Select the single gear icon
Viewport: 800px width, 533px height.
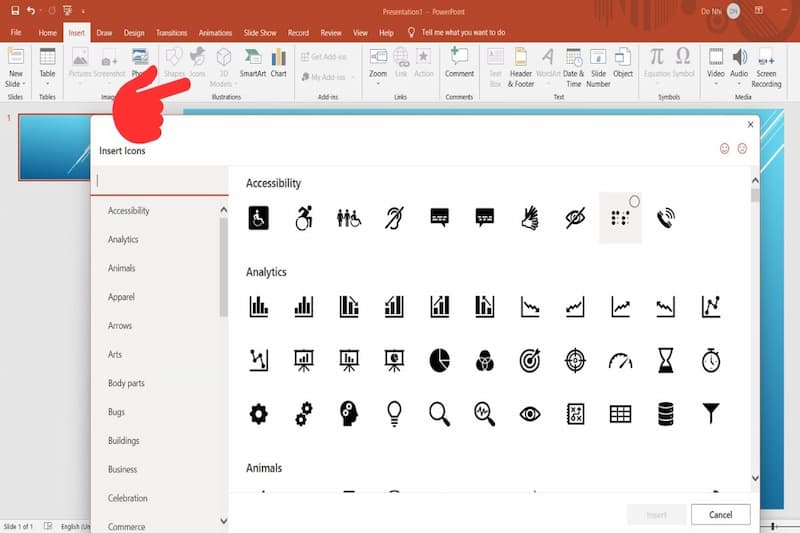point(259,414)
